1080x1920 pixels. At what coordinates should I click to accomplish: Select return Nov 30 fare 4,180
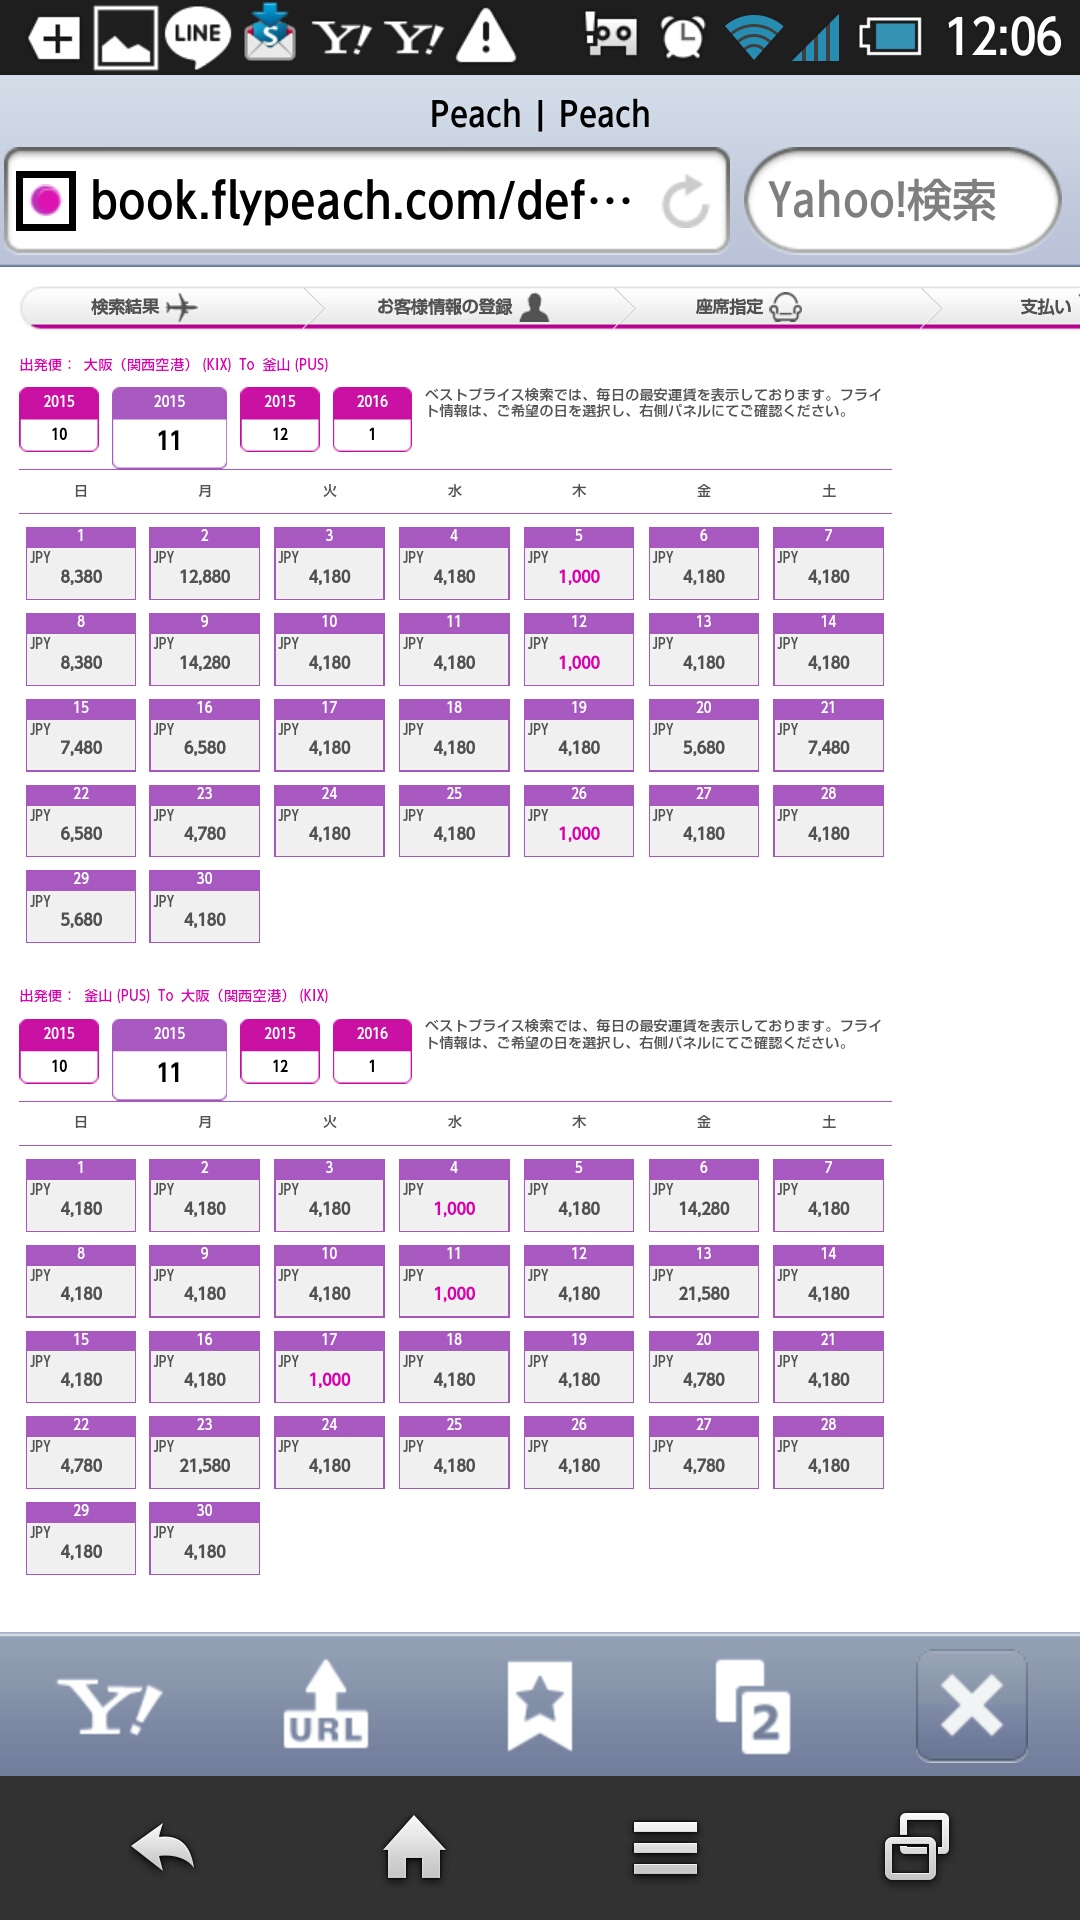click(204, 1539)
